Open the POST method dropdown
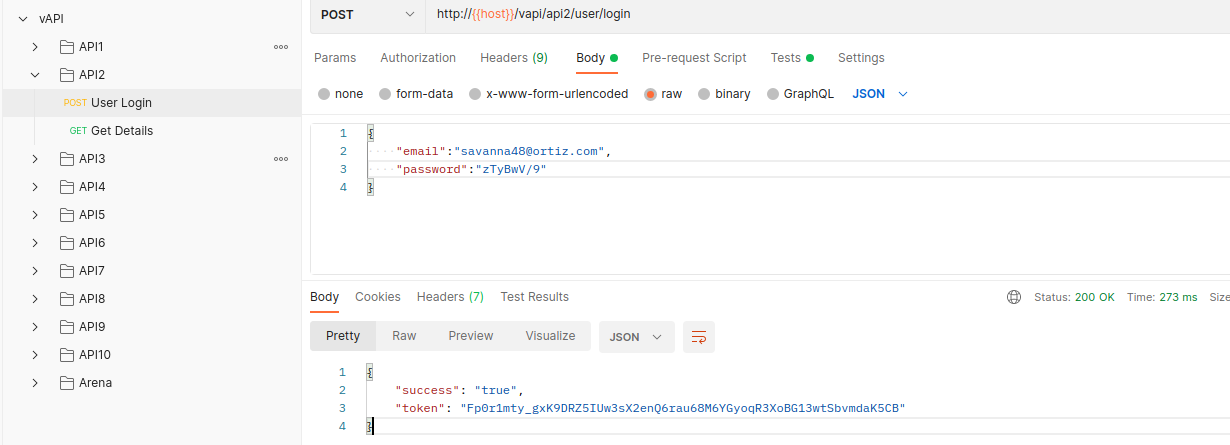 click(x=367, y=14)
